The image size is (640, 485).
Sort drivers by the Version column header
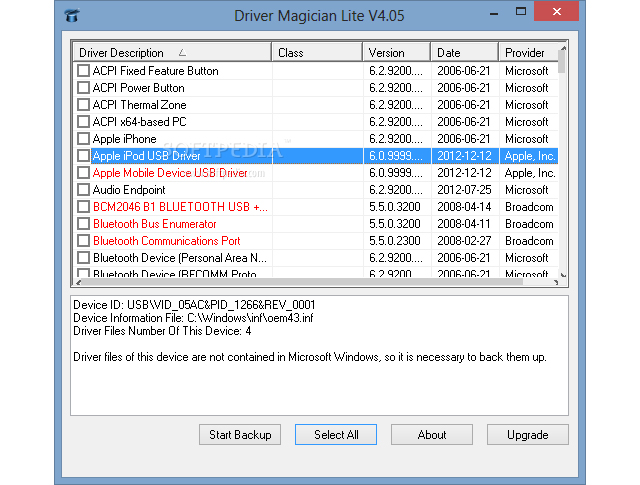click(x=395, y=52)
